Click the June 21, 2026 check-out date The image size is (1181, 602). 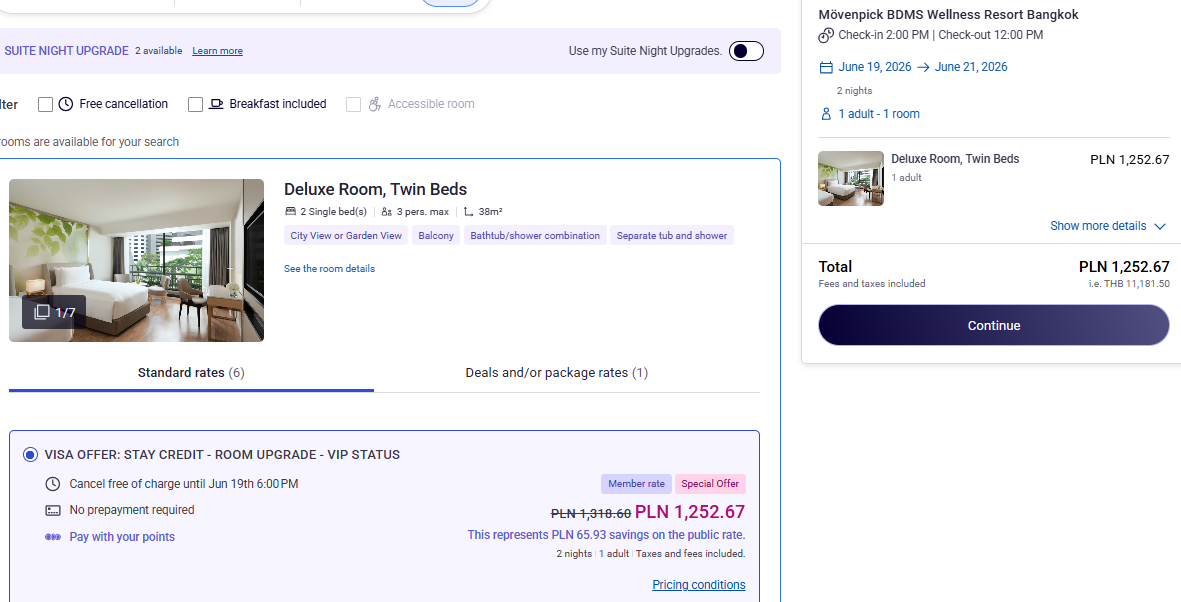[971, 67]
